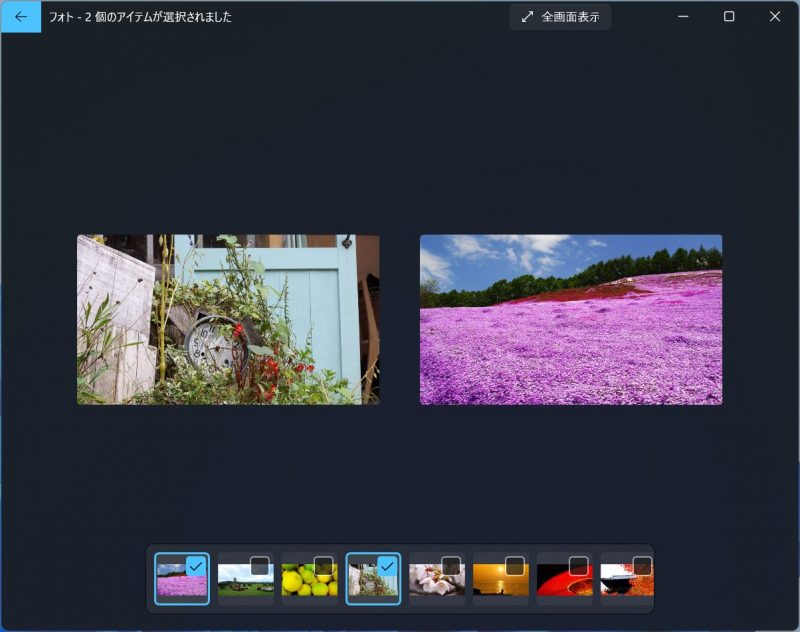The height and width of the screenshot is (632, 800).
Task: Select the garden clock thumbnail in filmstrip
Action: [x=373, y=579]
